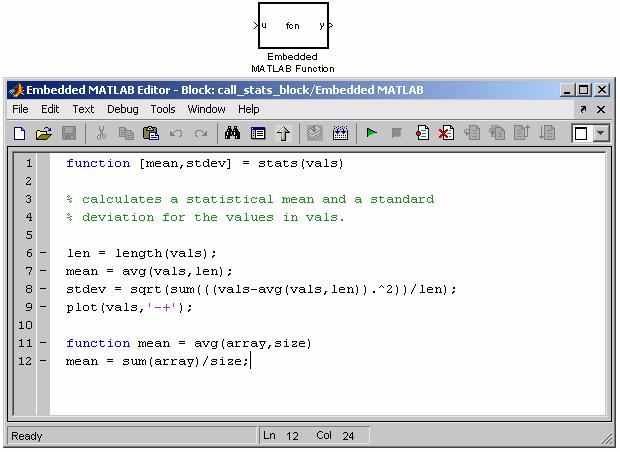Click the input port 'u' on the block
Viewport: 620px width, 452px height.
coord(264,25)
